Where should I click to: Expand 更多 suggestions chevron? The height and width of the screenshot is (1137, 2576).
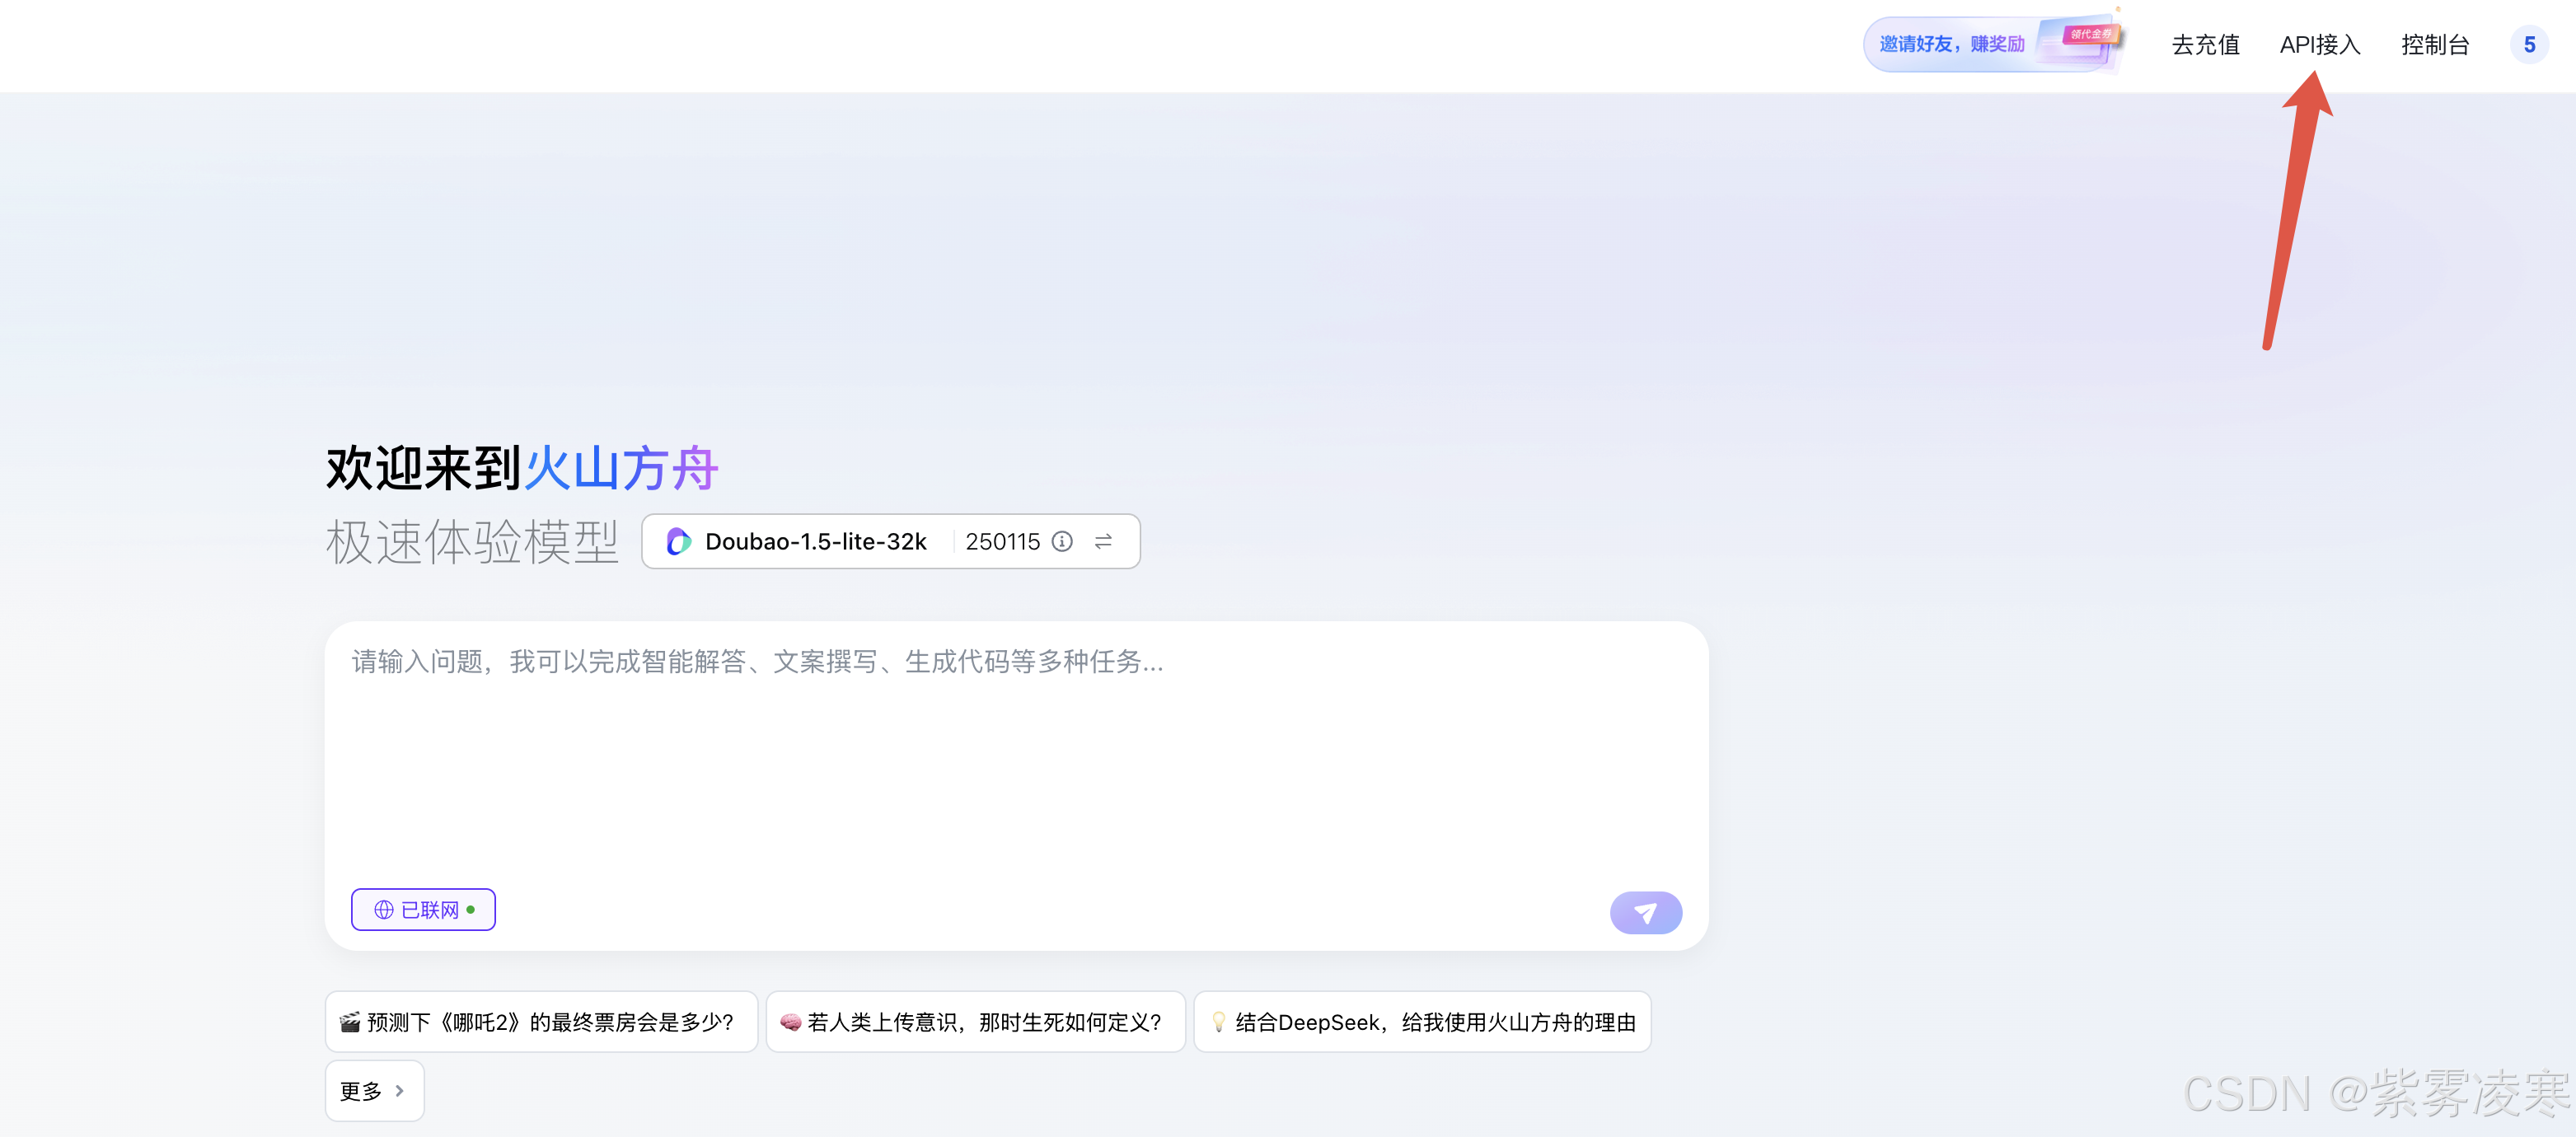(399, 1091)
